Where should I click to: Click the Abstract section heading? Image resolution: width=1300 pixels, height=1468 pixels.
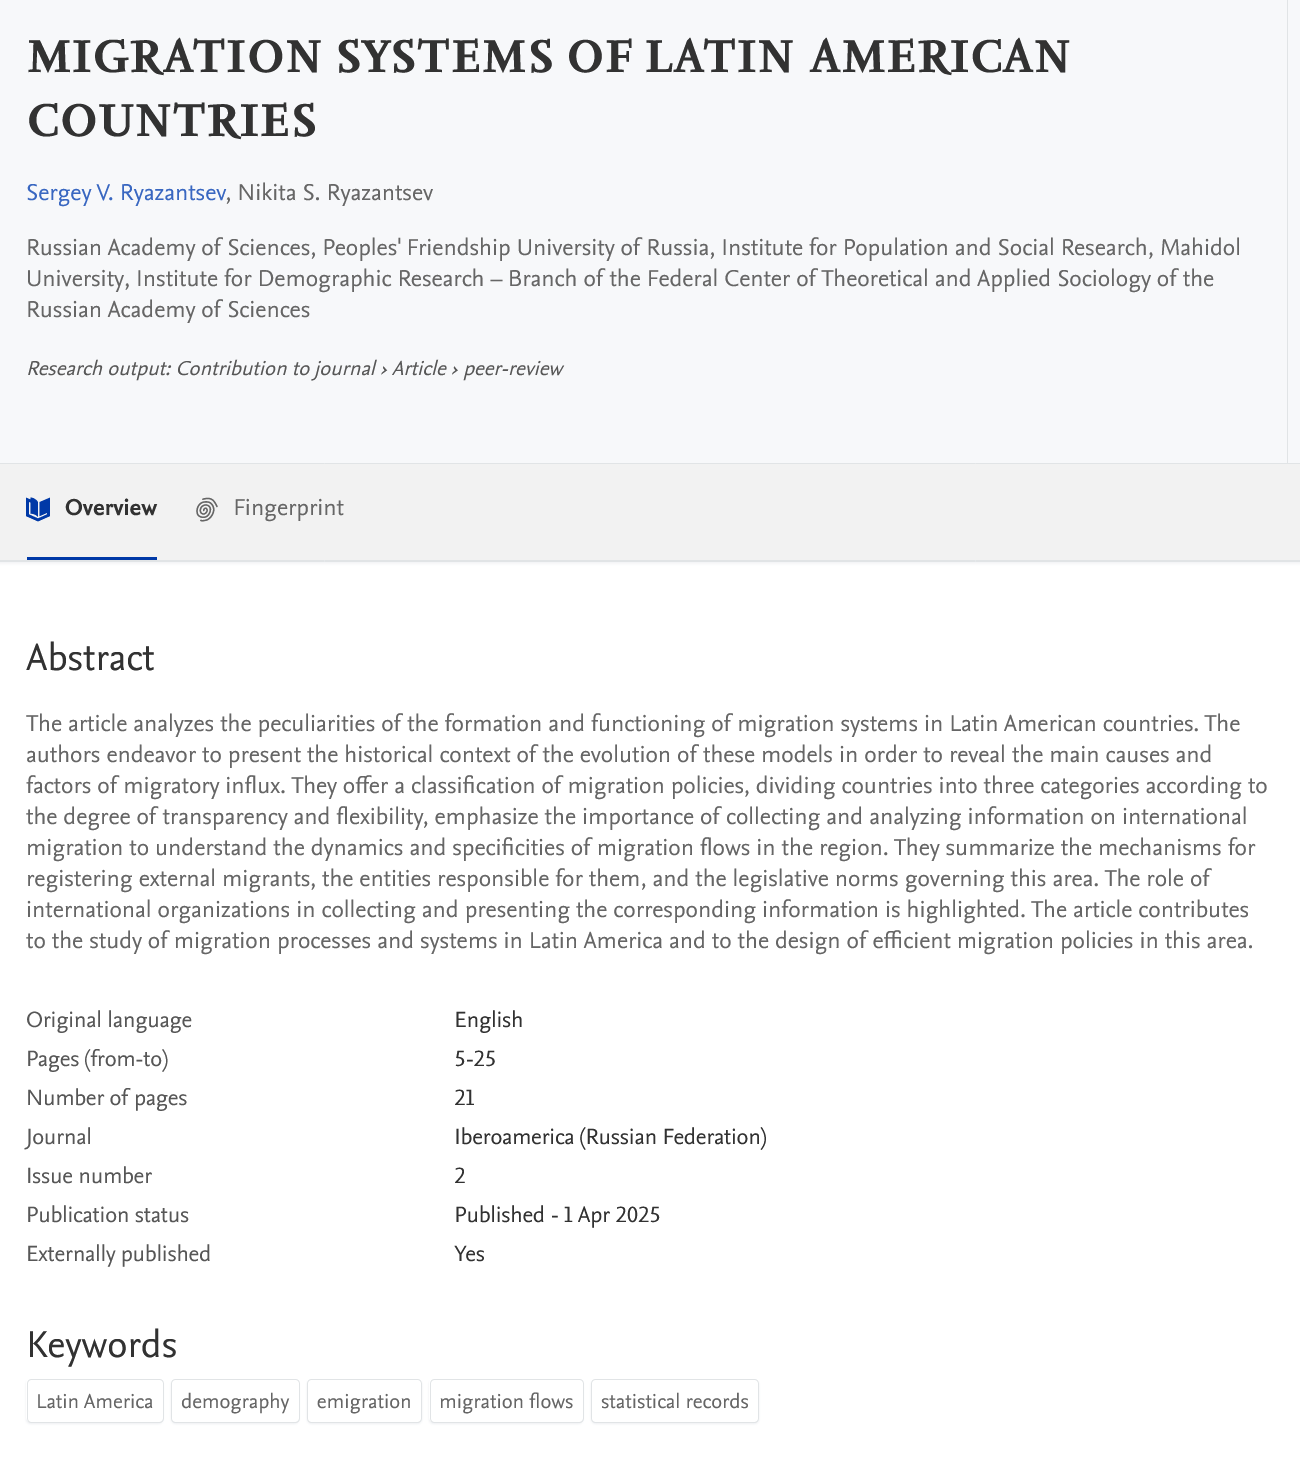90,658
